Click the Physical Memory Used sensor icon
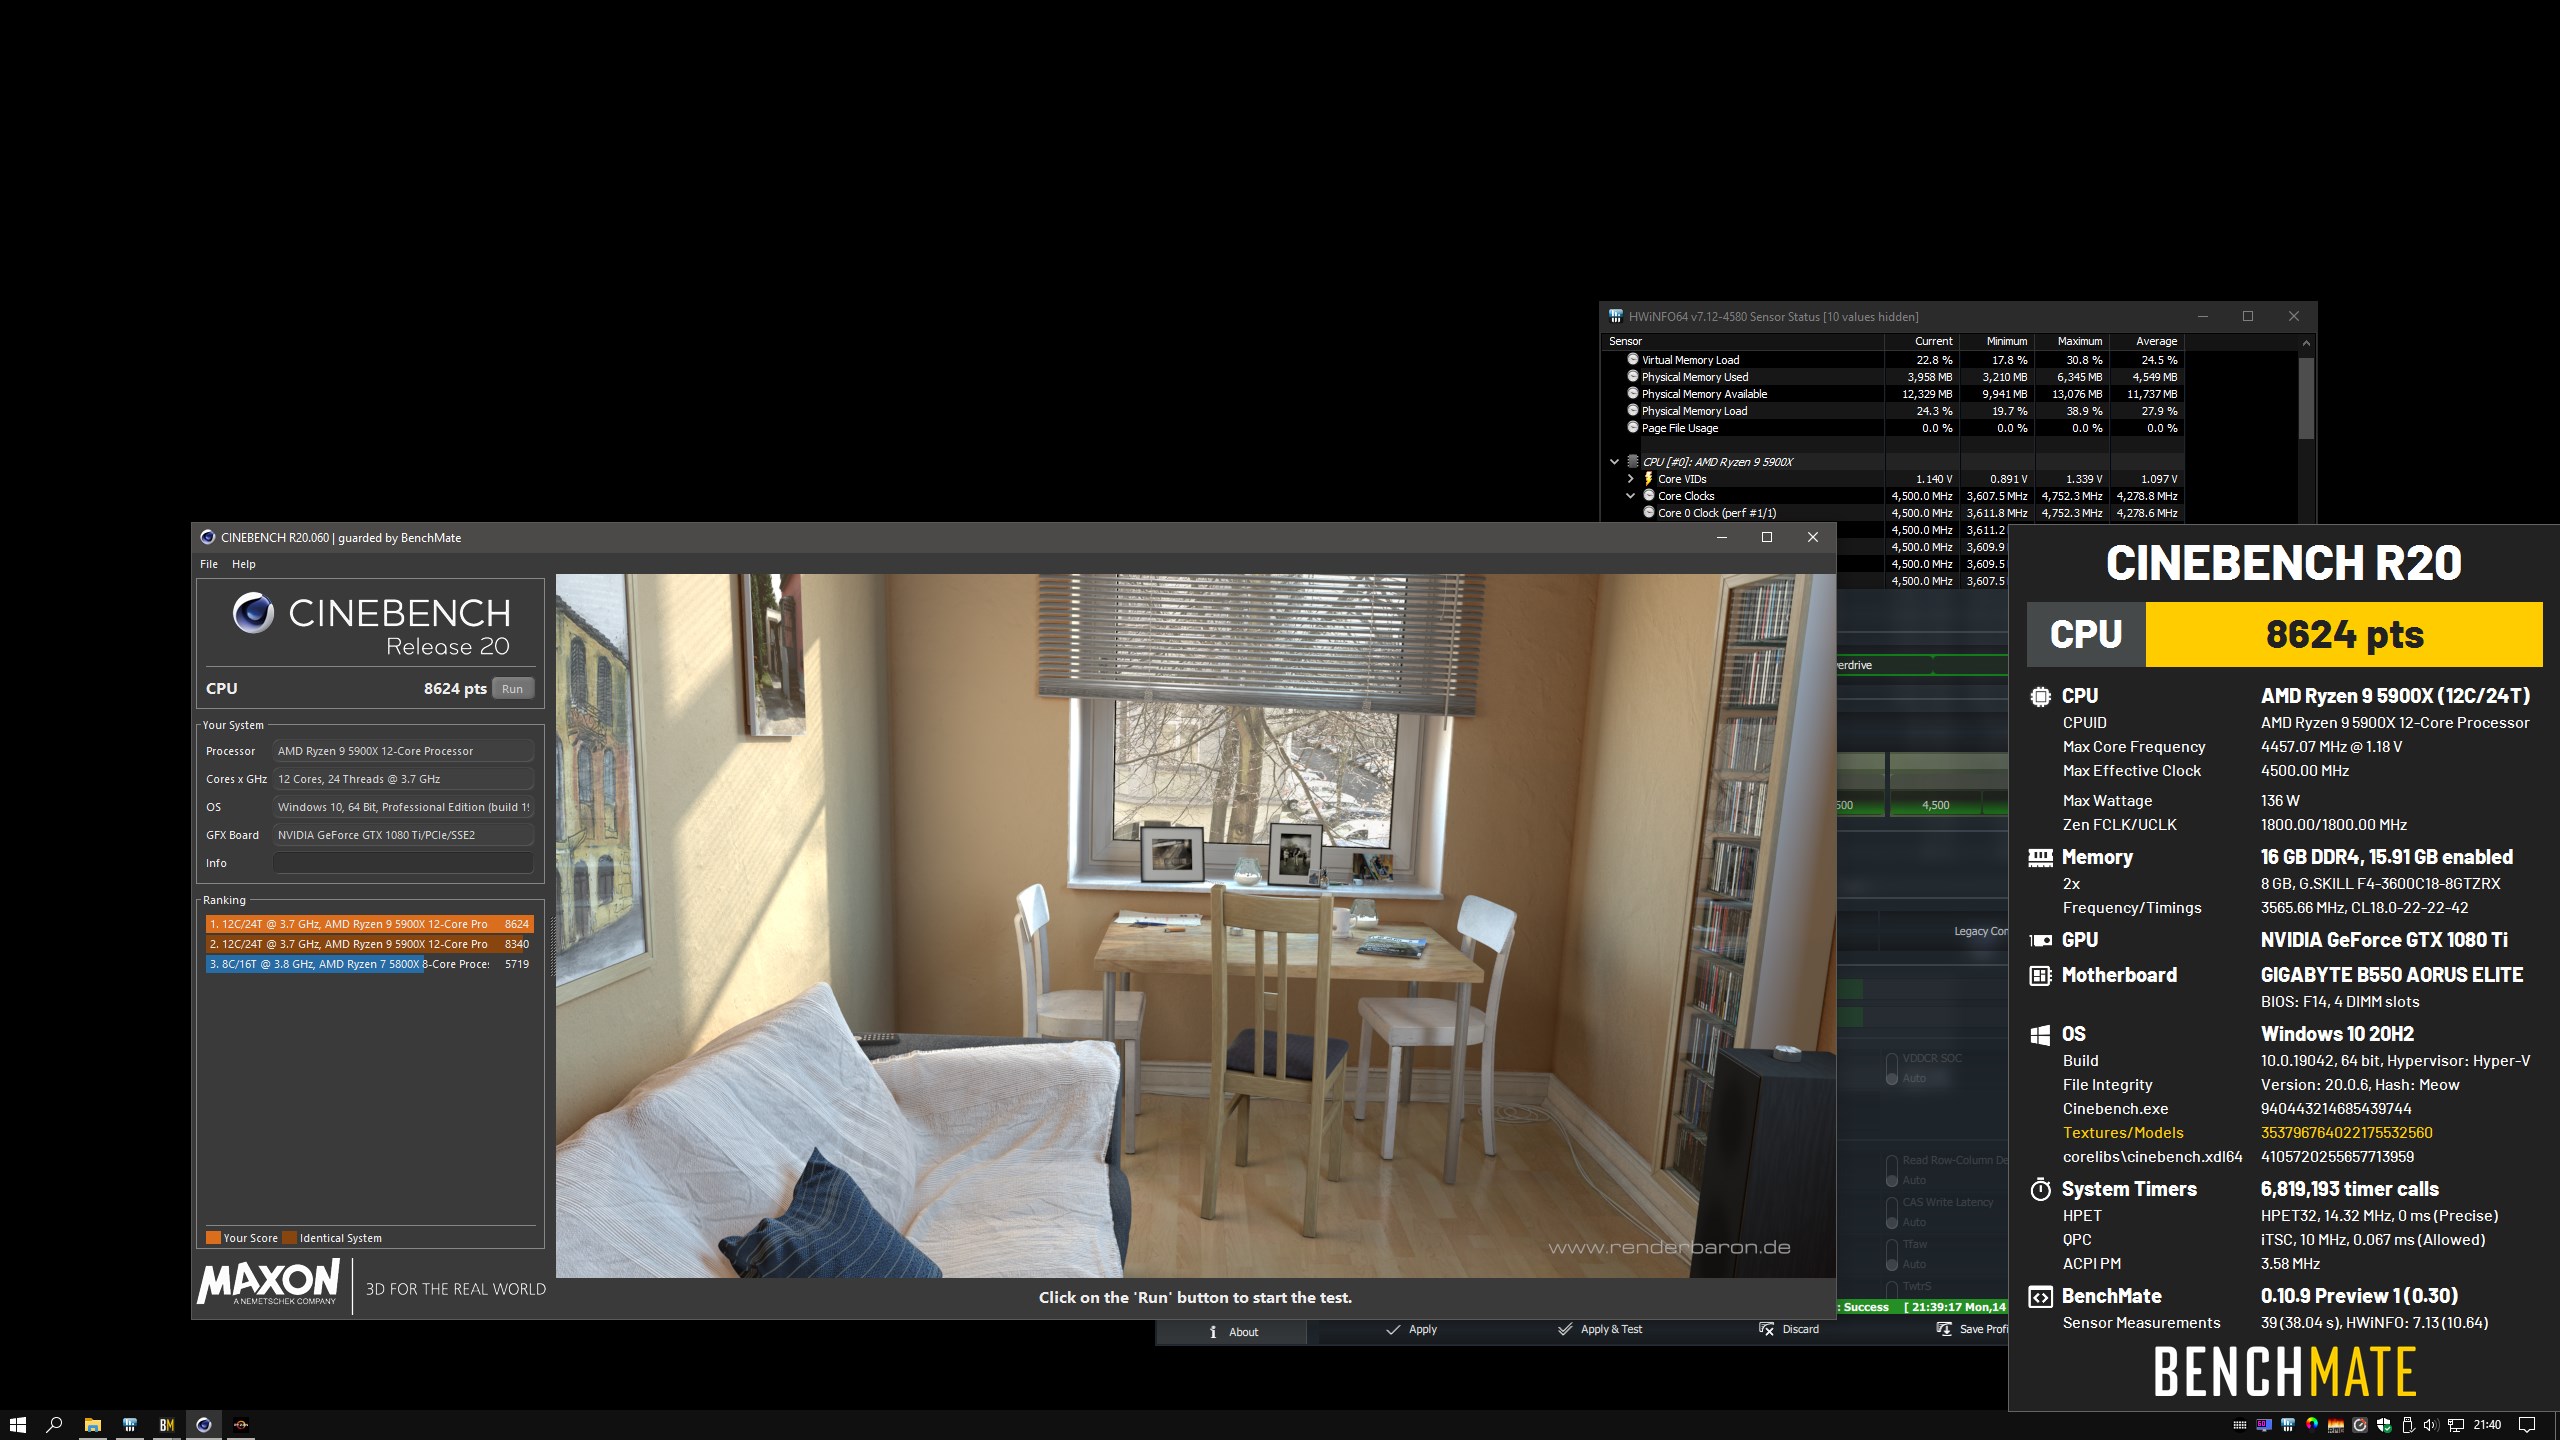The width and height of the screenshot is (2560, 1440). point(1633,376)
